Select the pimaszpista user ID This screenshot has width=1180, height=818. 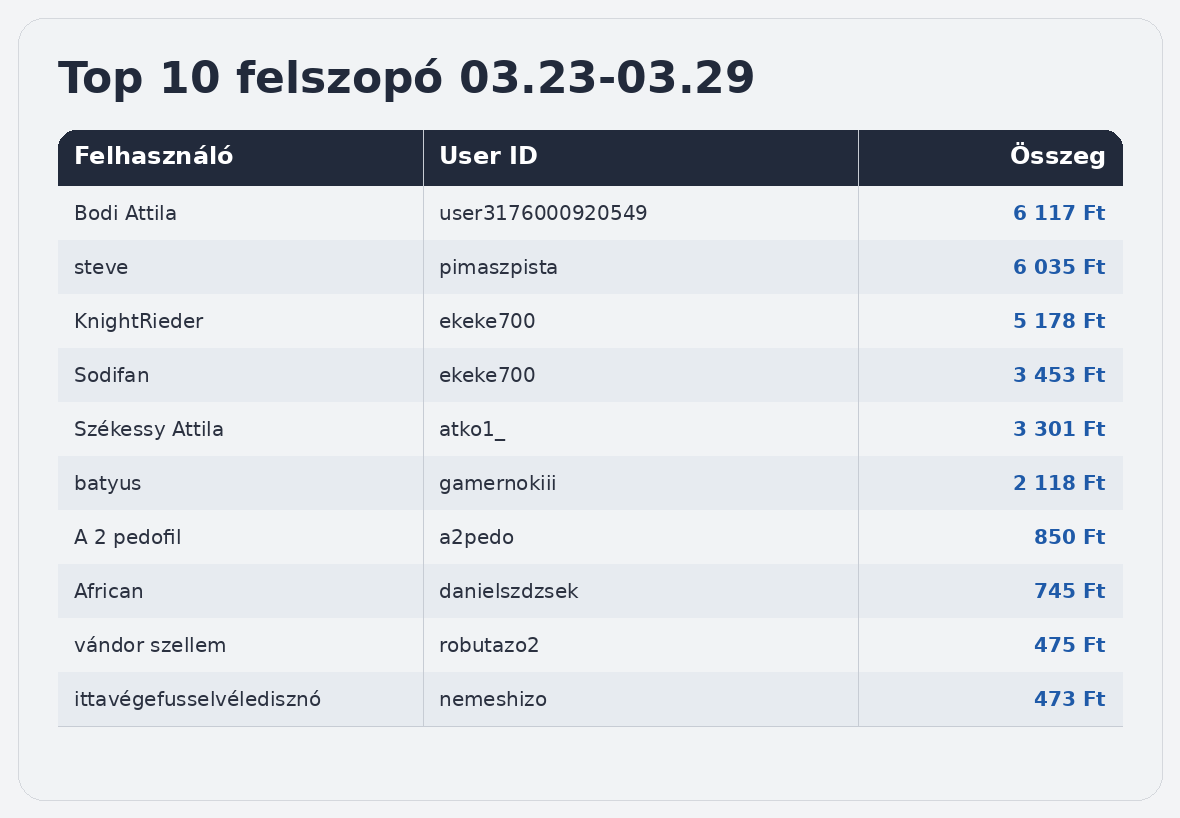[498, 267]
